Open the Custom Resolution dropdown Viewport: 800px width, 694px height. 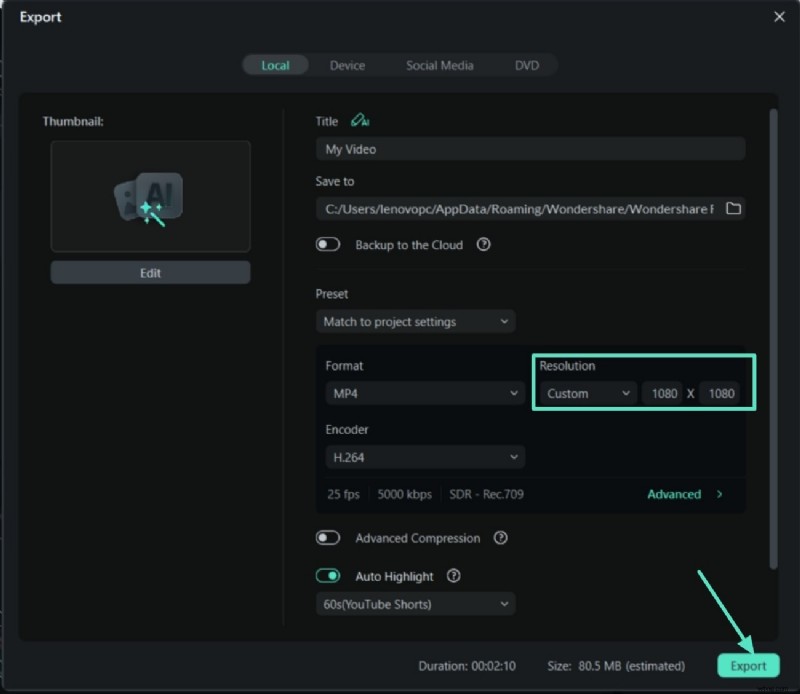point(588,394)
